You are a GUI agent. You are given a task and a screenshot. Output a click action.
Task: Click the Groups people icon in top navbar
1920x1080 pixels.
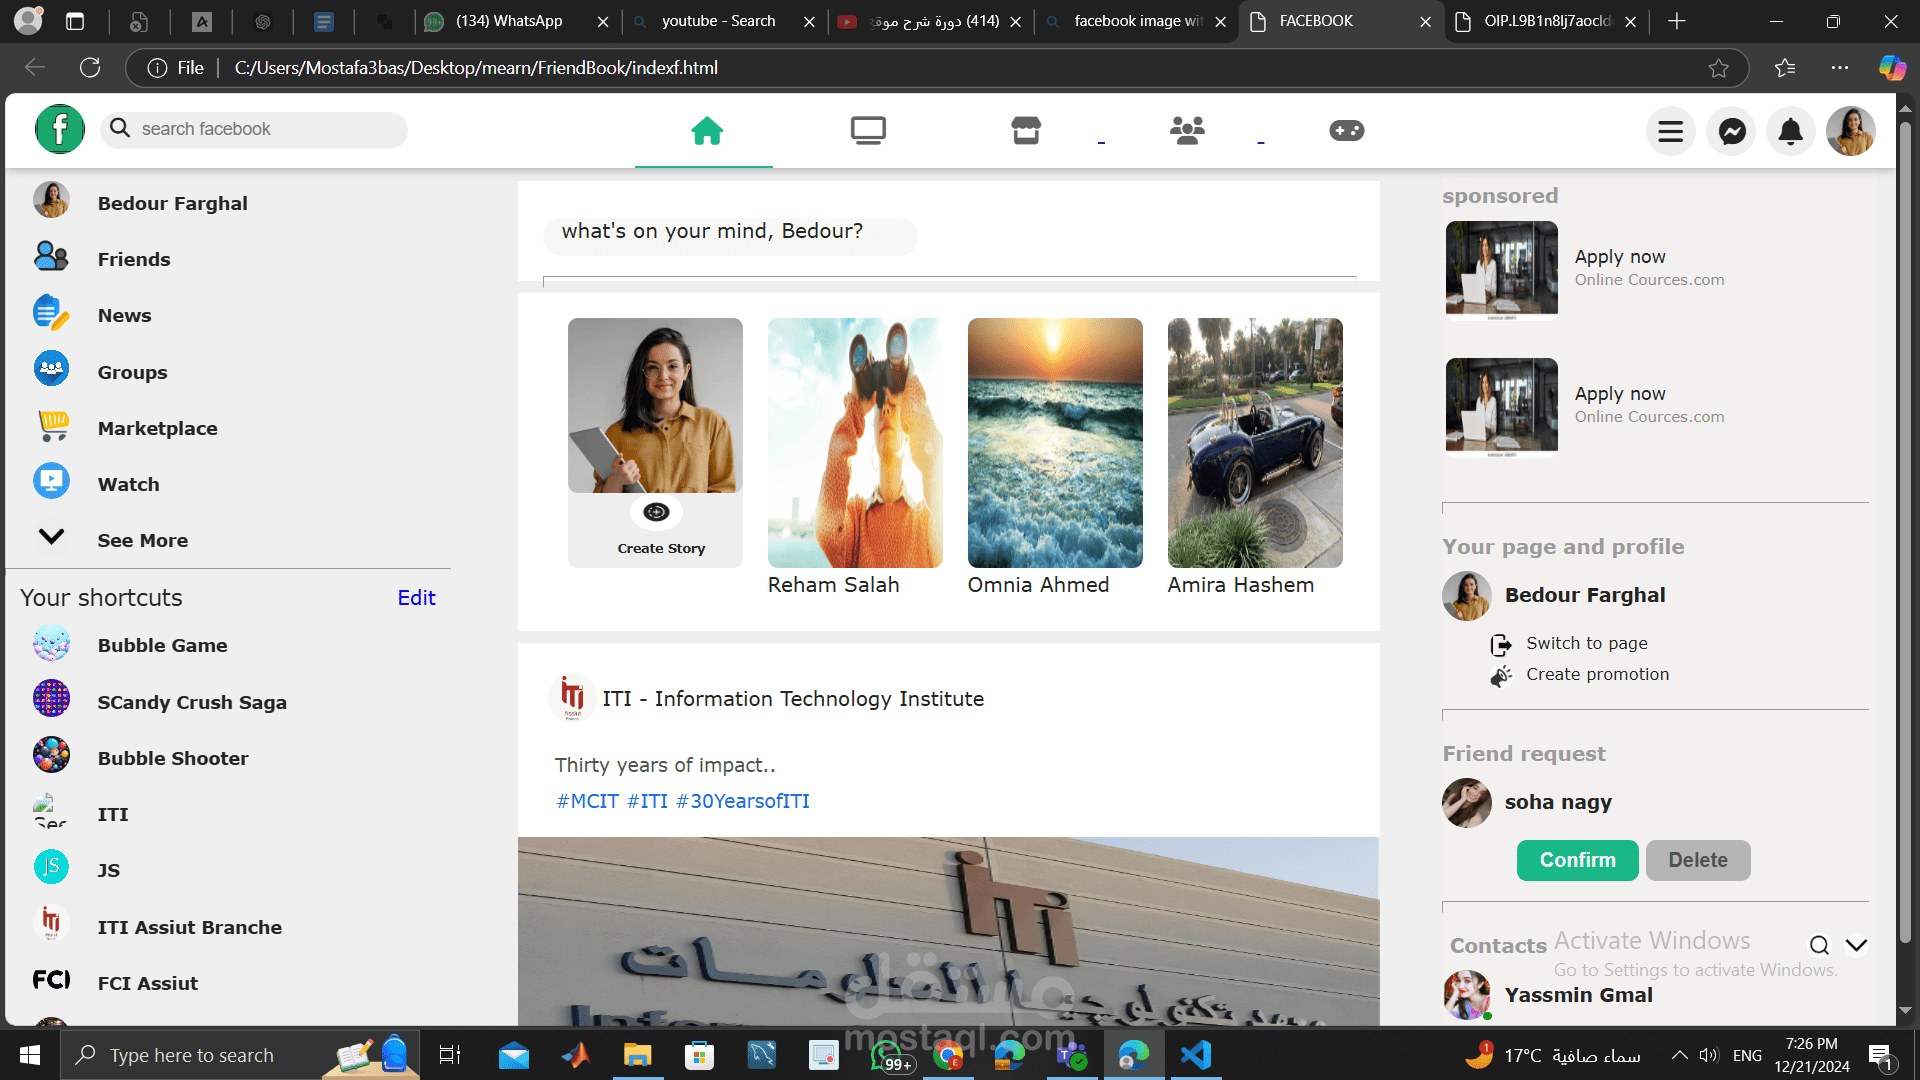pos(1186,130)
